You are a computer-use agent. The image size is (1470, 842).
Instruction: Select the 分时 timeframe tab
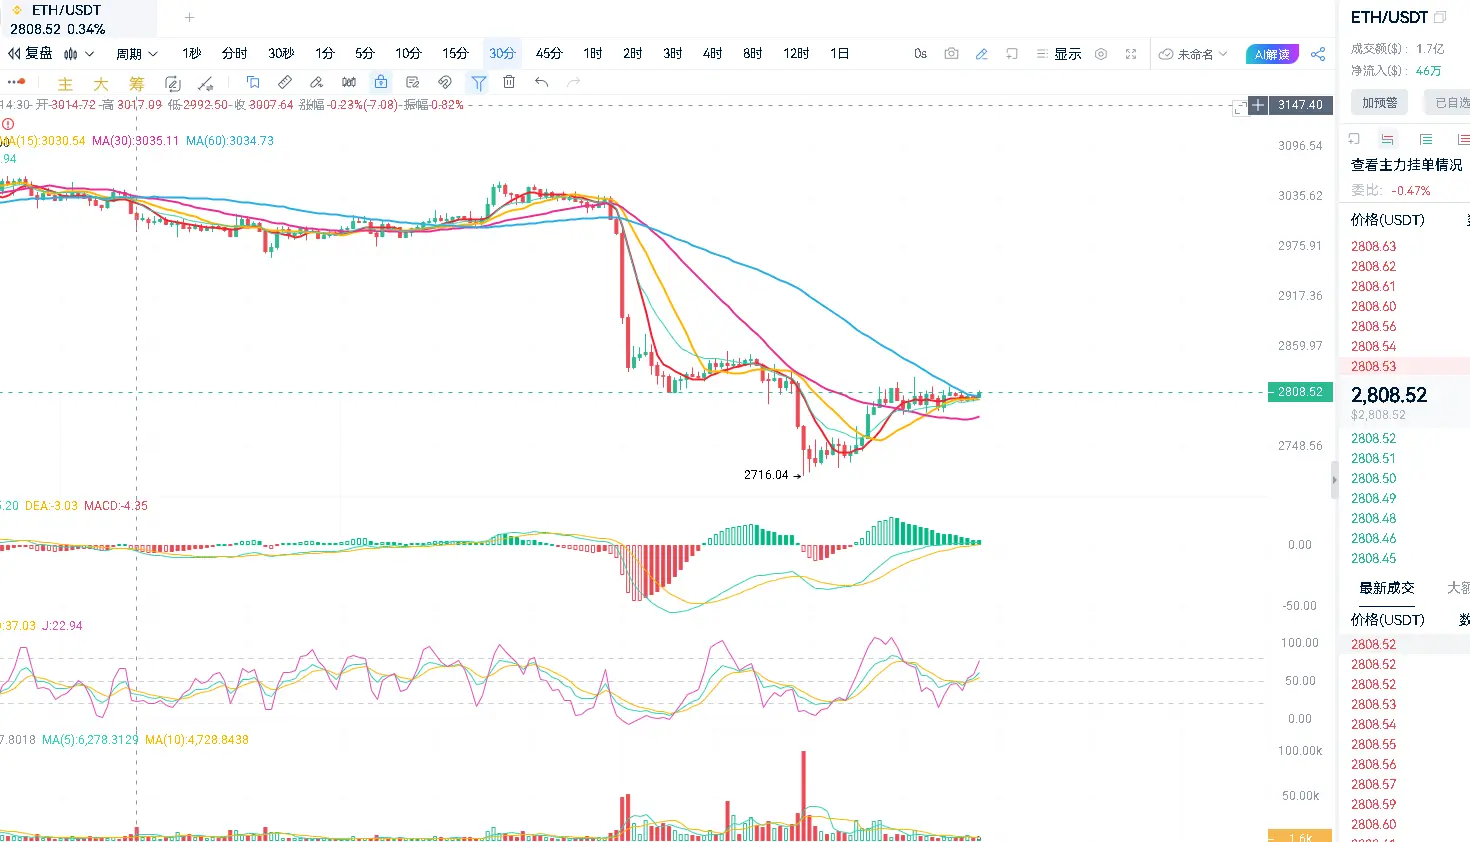point(235,53)
